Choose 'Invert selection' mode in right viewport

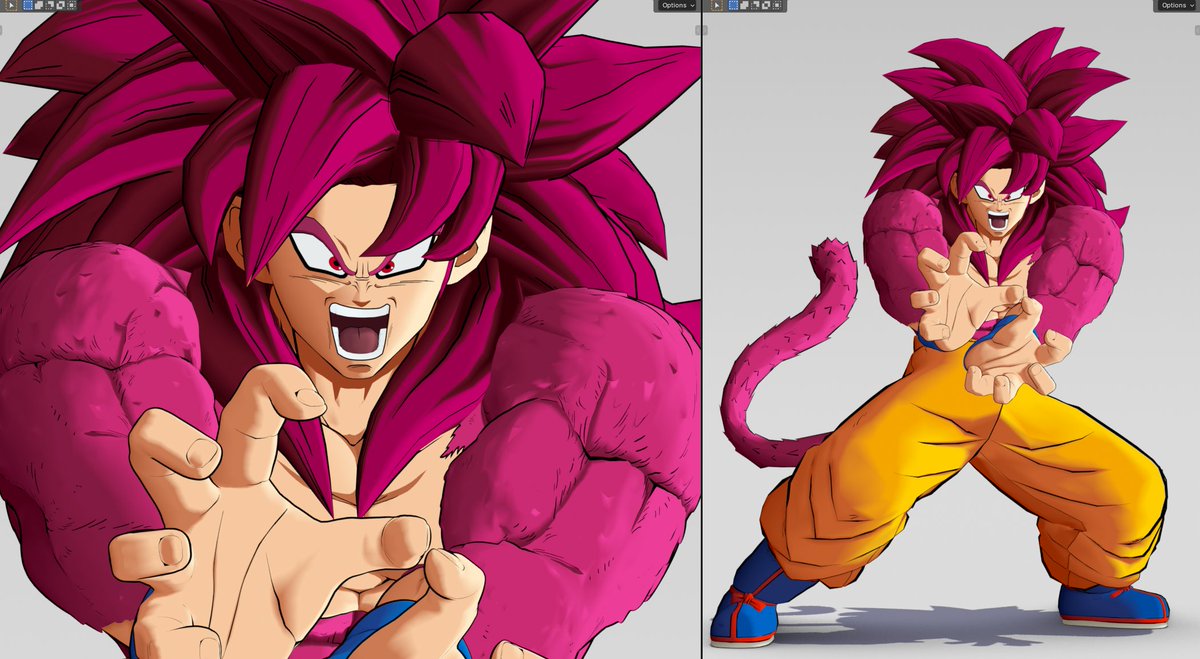pos(766,5)
